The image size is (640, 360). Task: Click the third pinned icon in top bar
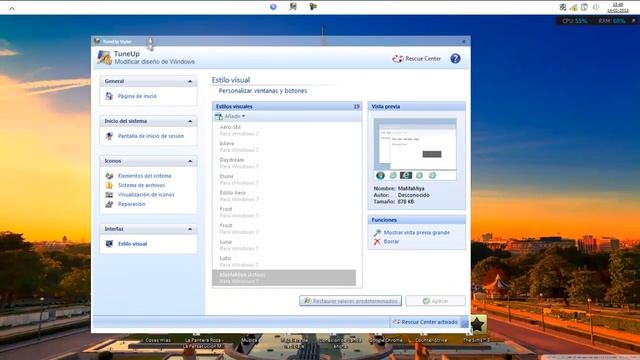pos(313,7)
